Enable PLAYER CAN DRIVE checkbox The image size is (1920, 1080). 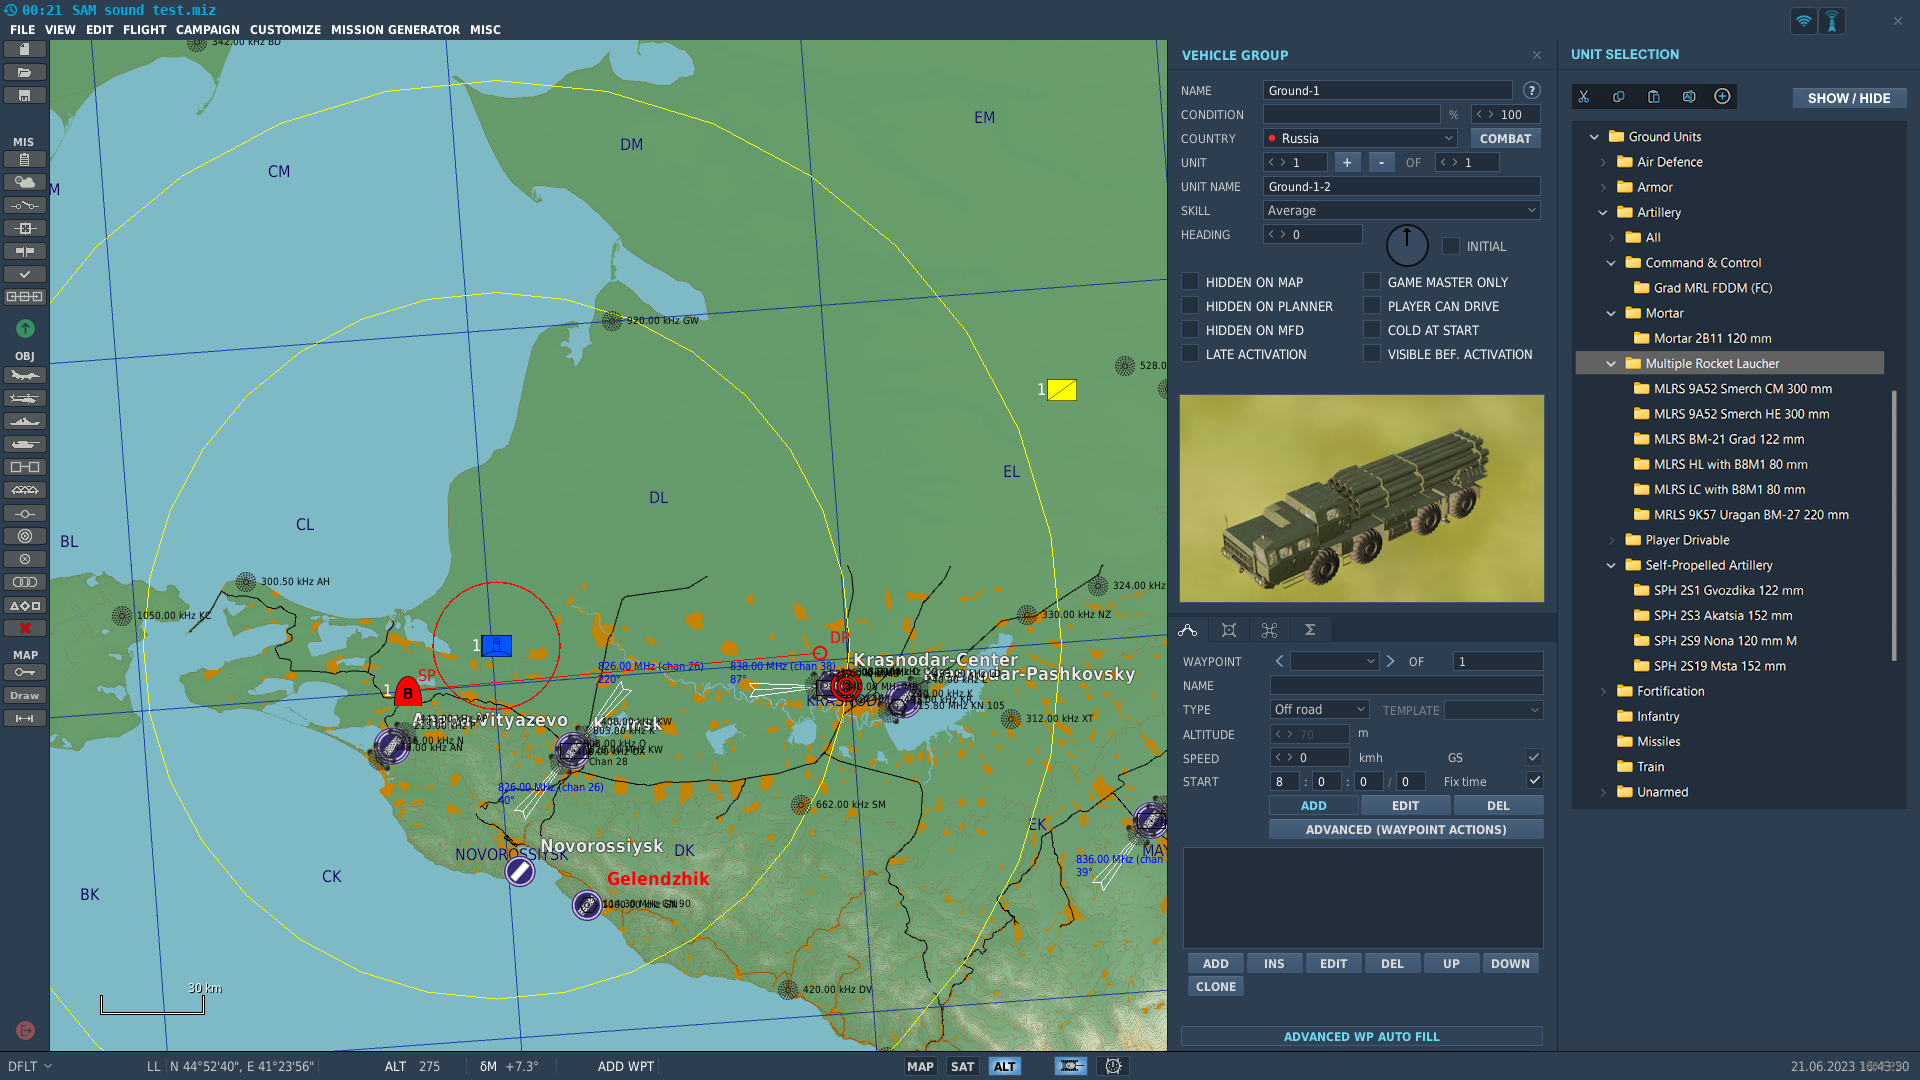click(x=1372, y=306)
